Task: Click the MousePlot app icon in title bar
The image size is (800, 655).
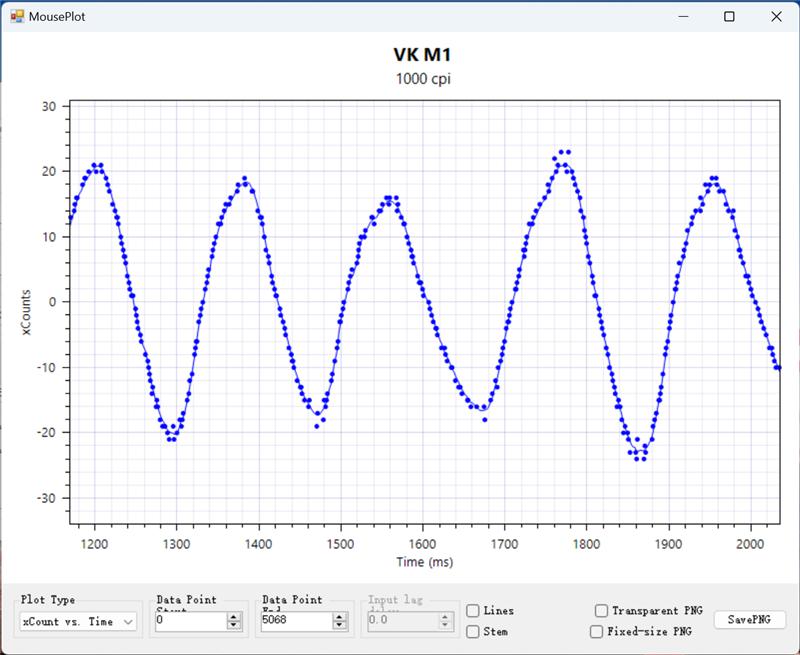Action: coord(17,16)
